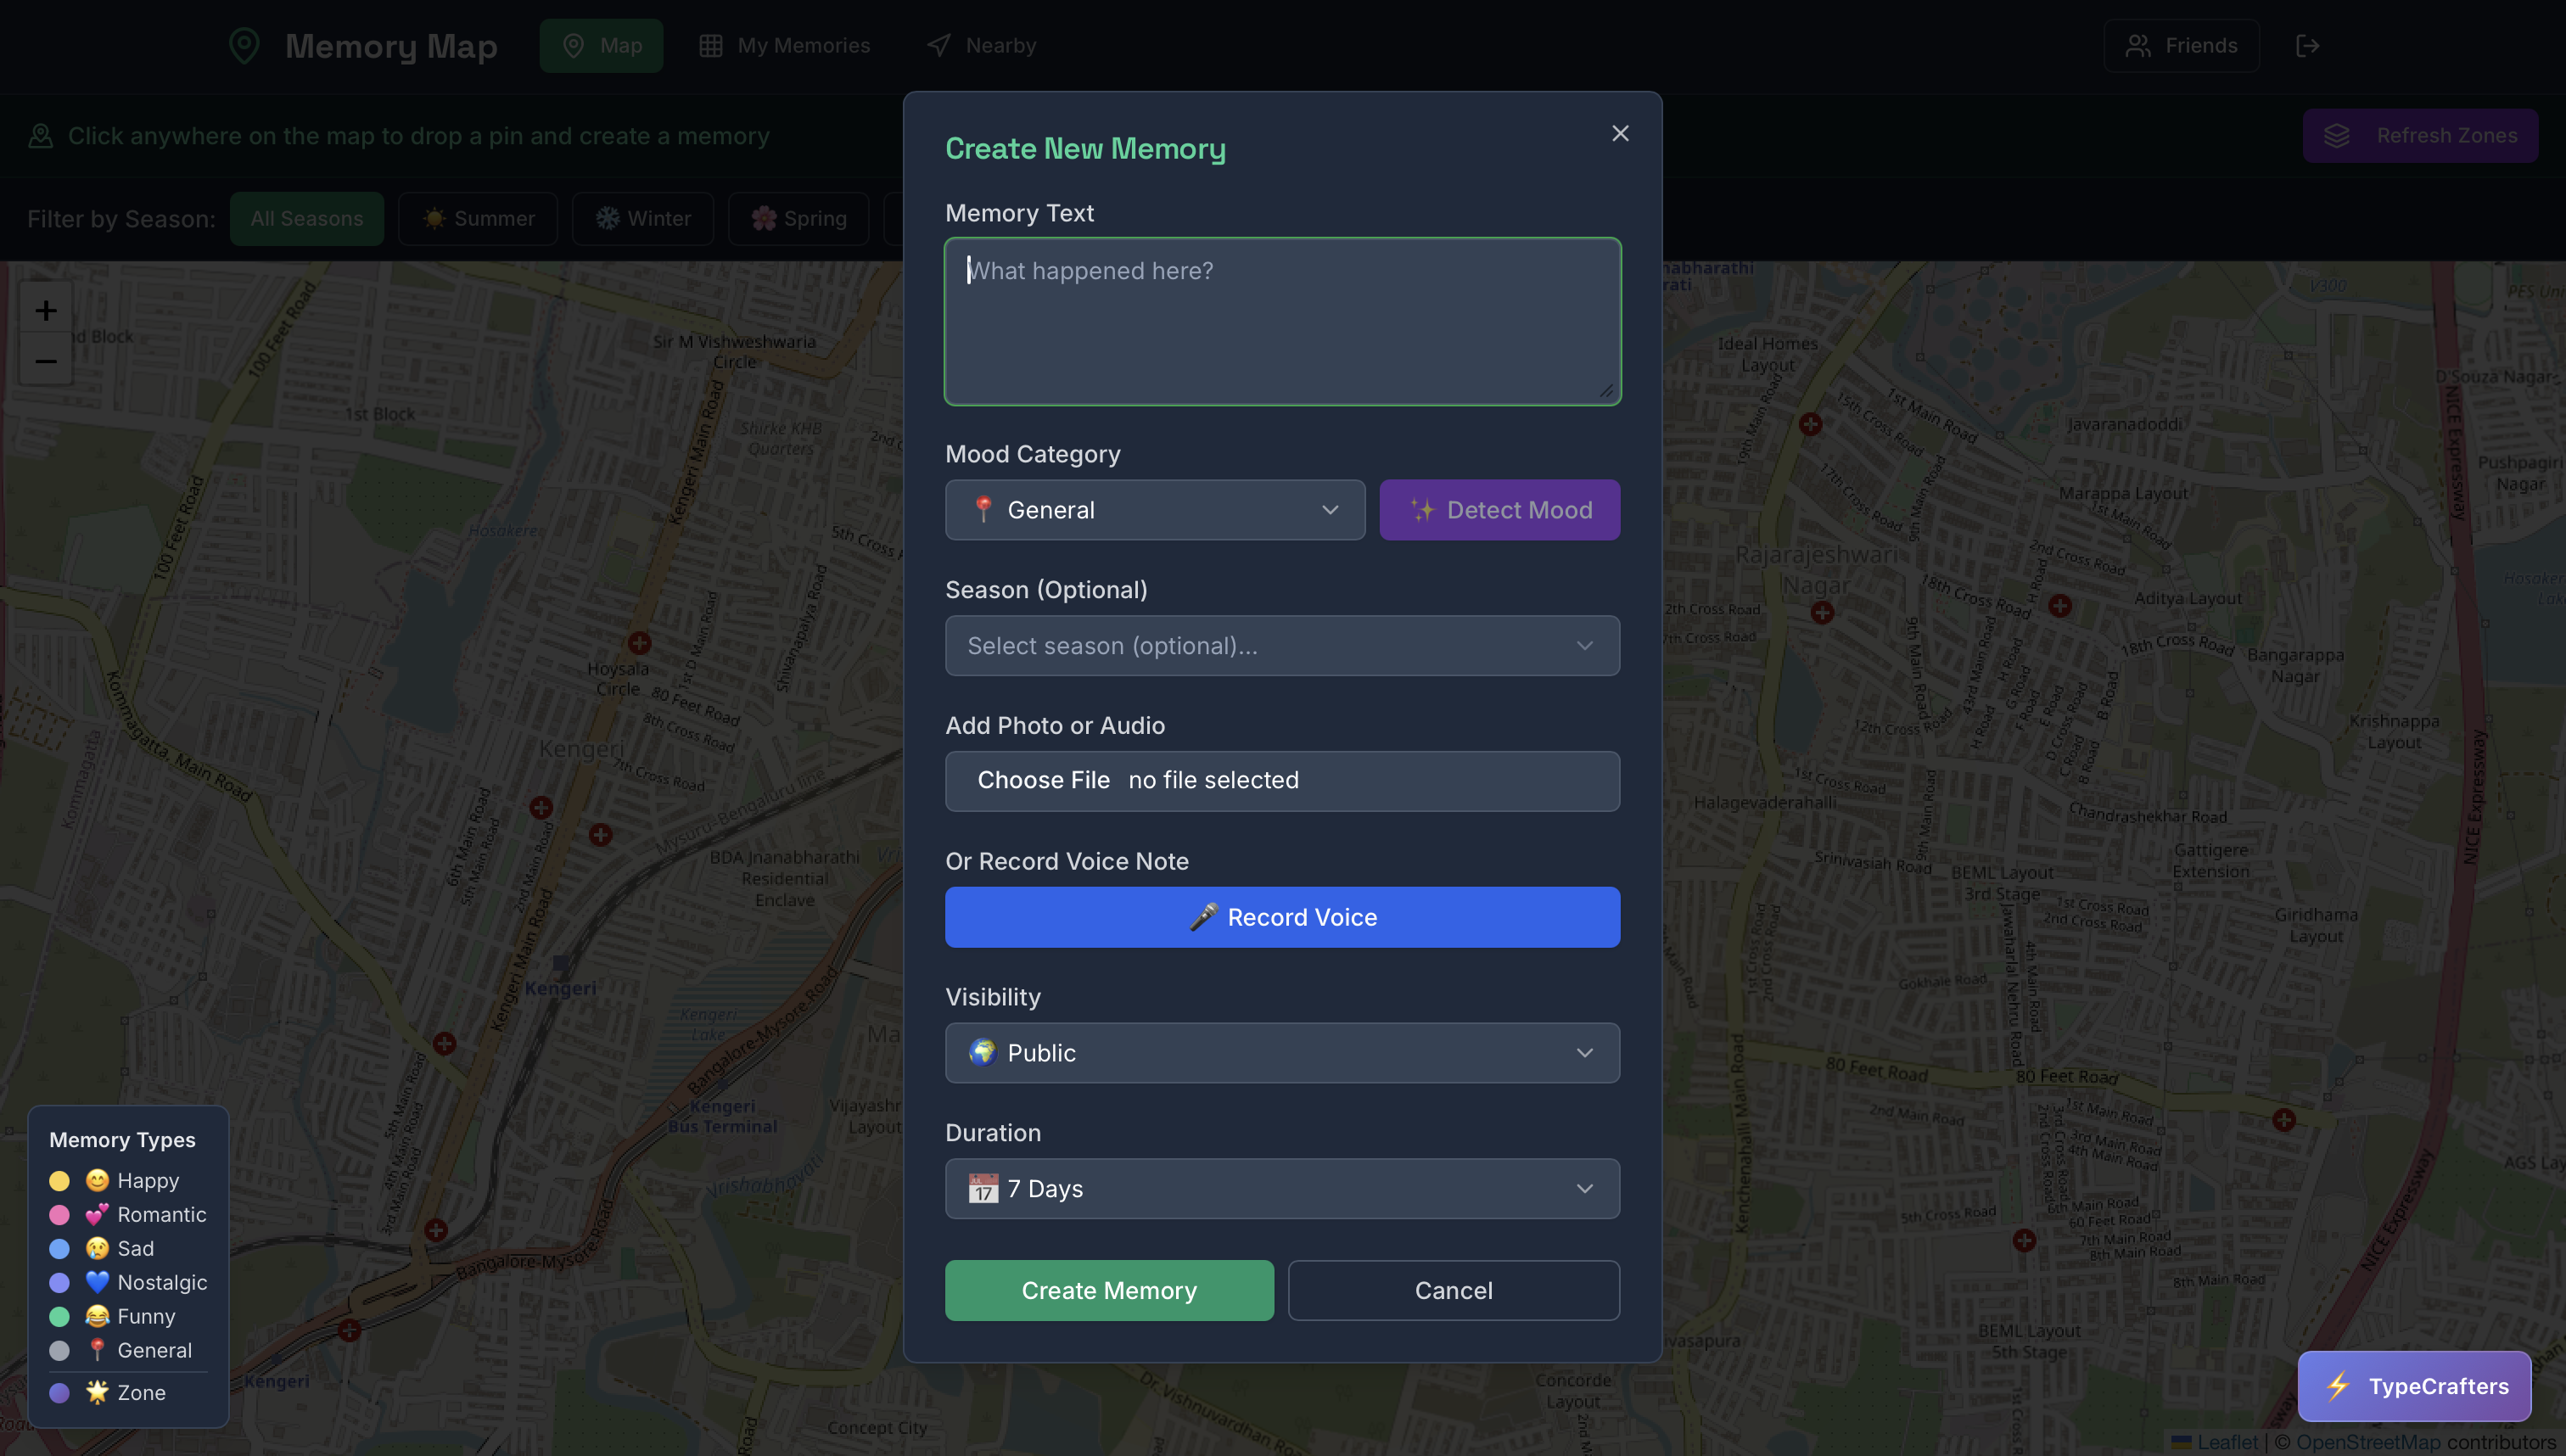Open My Memories grid view
The image size is (2566, 1456).
(711, 45)
